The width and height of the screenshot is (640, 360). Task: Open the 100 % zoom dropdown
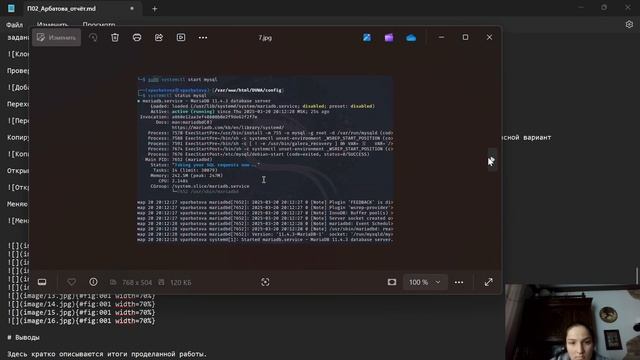(x=424, y=282)
